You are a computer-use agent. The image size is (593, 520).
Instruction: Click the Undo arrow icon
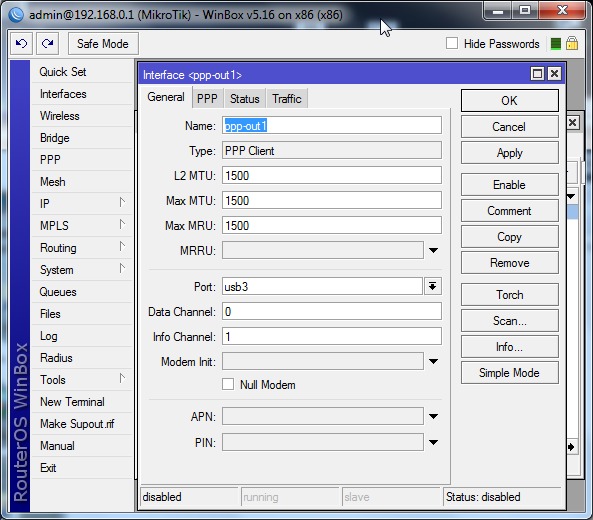click(x=22, y=43)
